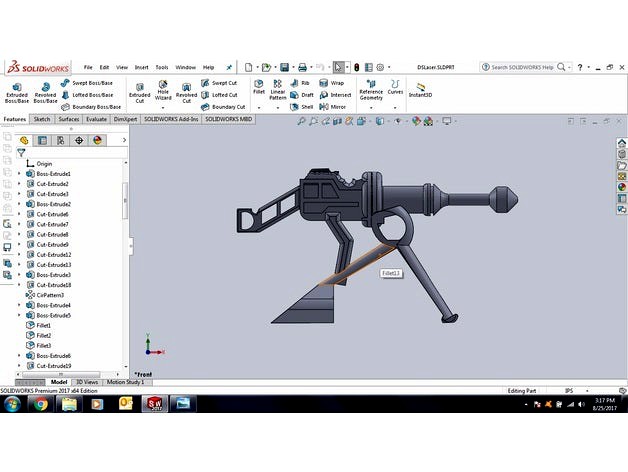Viewport: 628px width, 472px height.
Task: Open the Motion Study 1 tab
Action: click(125, 382)
